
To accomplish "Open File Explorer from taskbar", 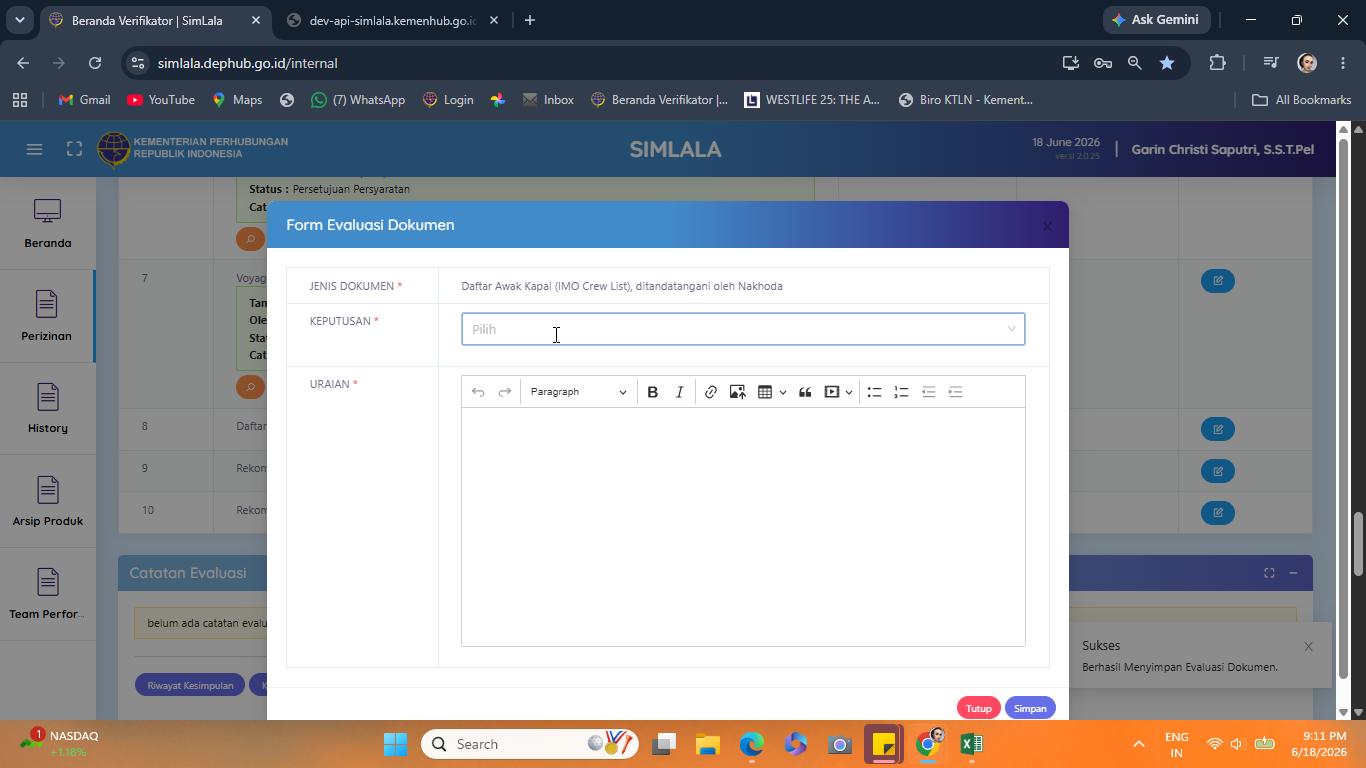I will tap(708, 744).
